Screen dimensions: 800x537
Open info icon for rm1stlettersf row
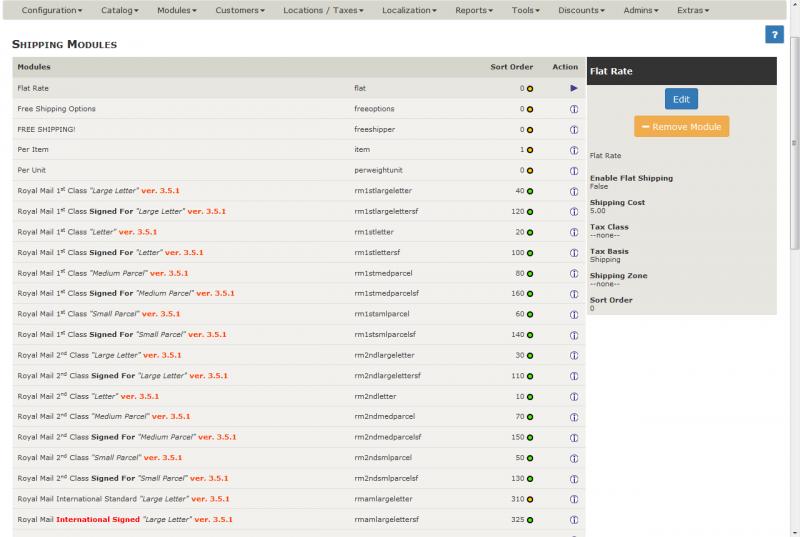pyautogui.click(x=574, y=253)
